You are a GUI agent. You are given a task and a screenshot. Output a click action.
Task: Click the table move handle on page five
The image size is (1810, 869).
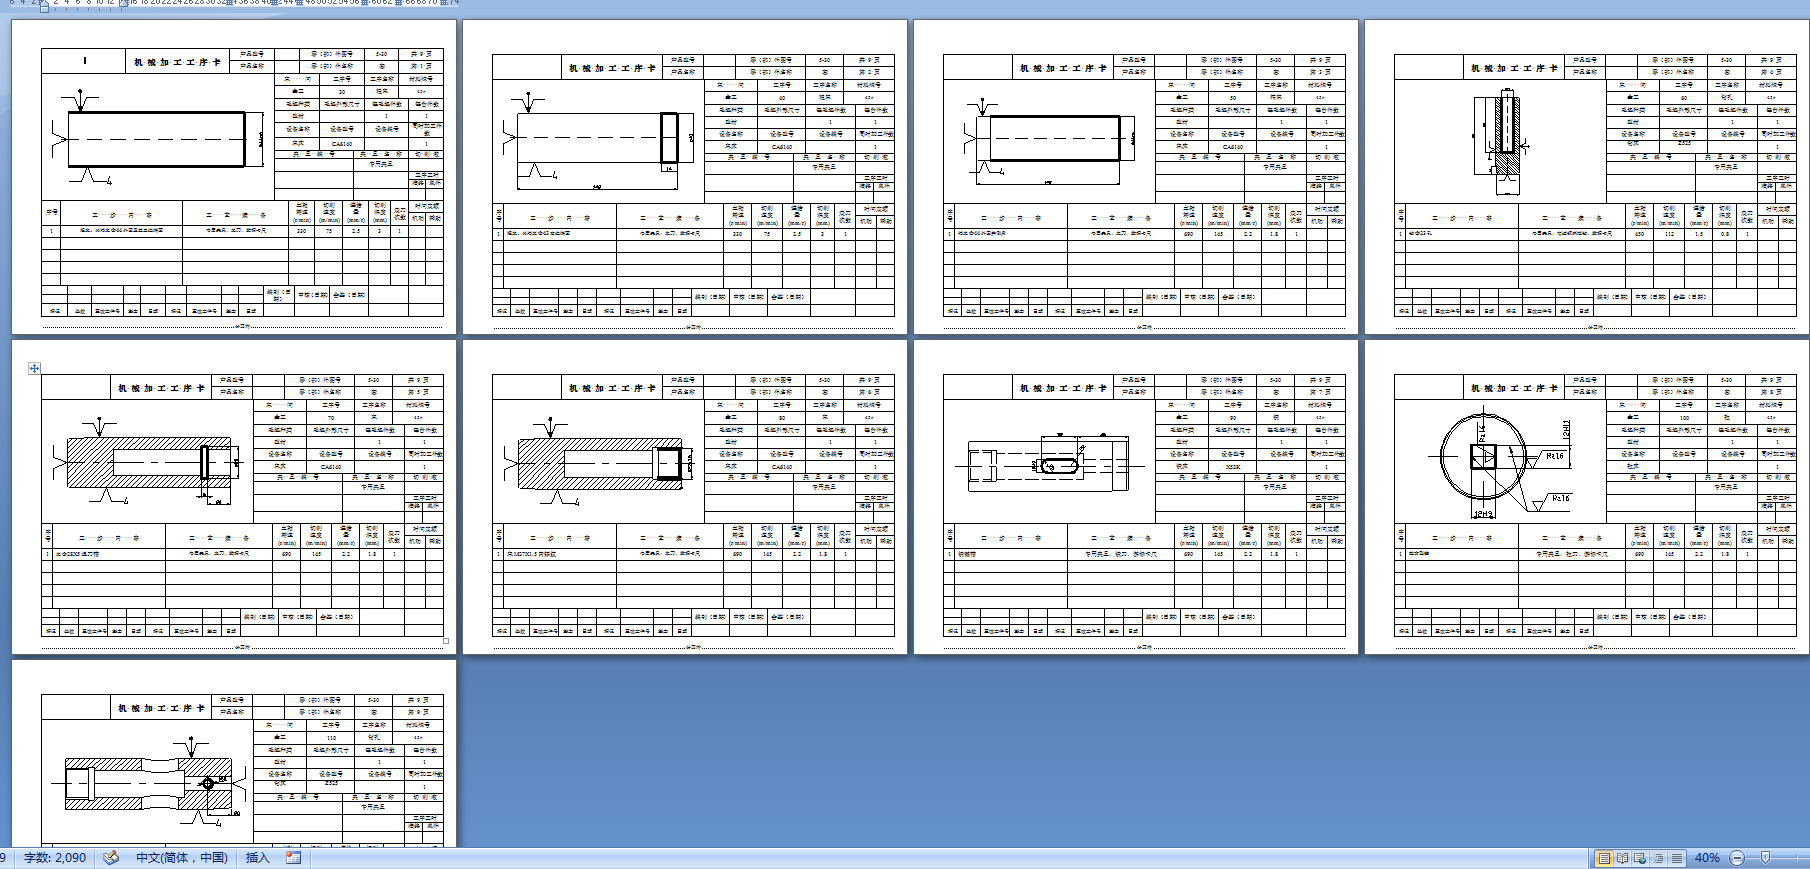coord(34,368)
